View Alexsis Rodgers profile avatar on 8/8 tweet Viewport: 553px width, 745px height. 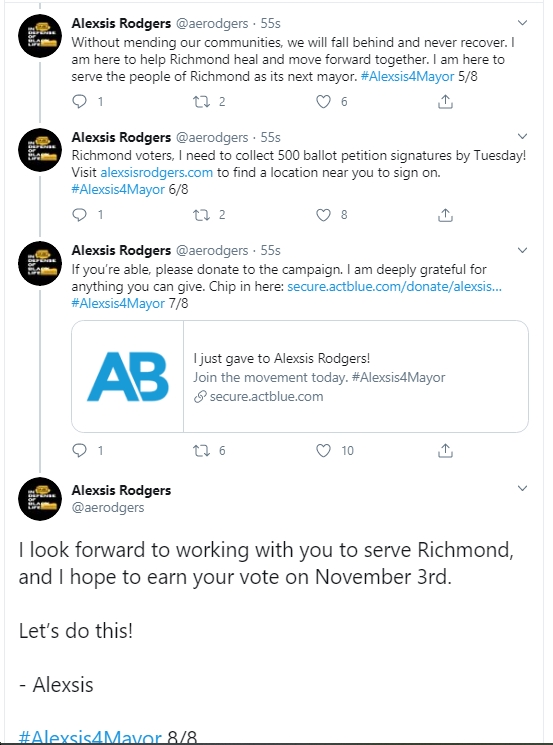click(x=40, y=499)
